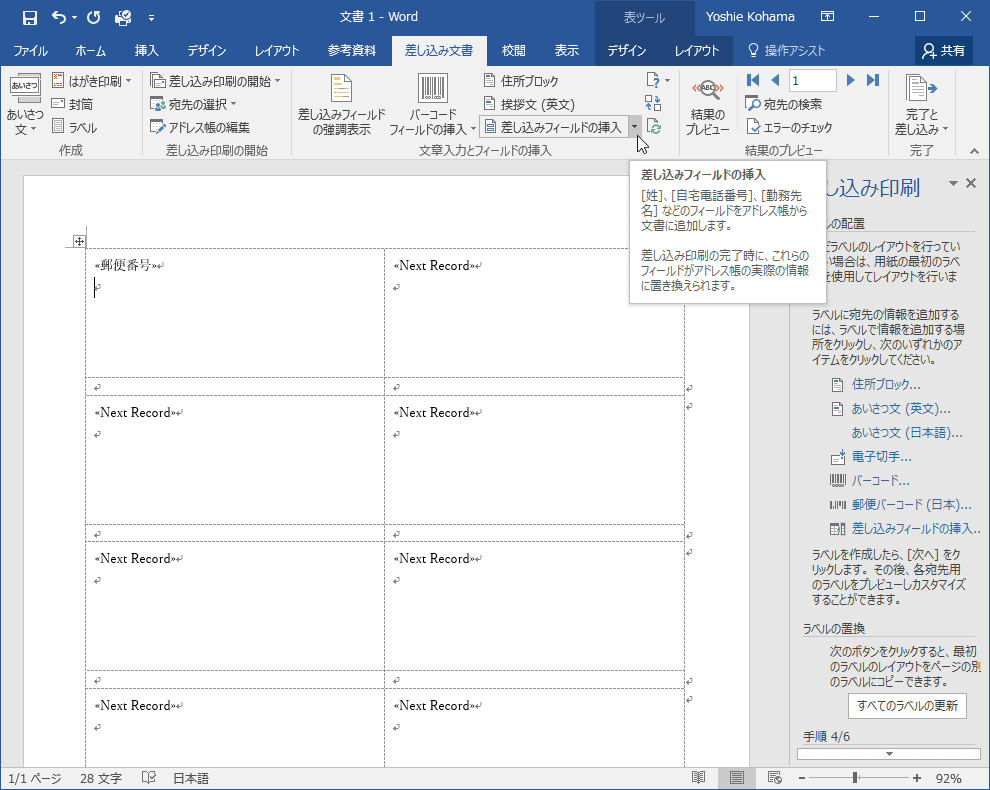The image size is (990, 790).
Task: Click the 封筒 envelope button
Action: 73,104
